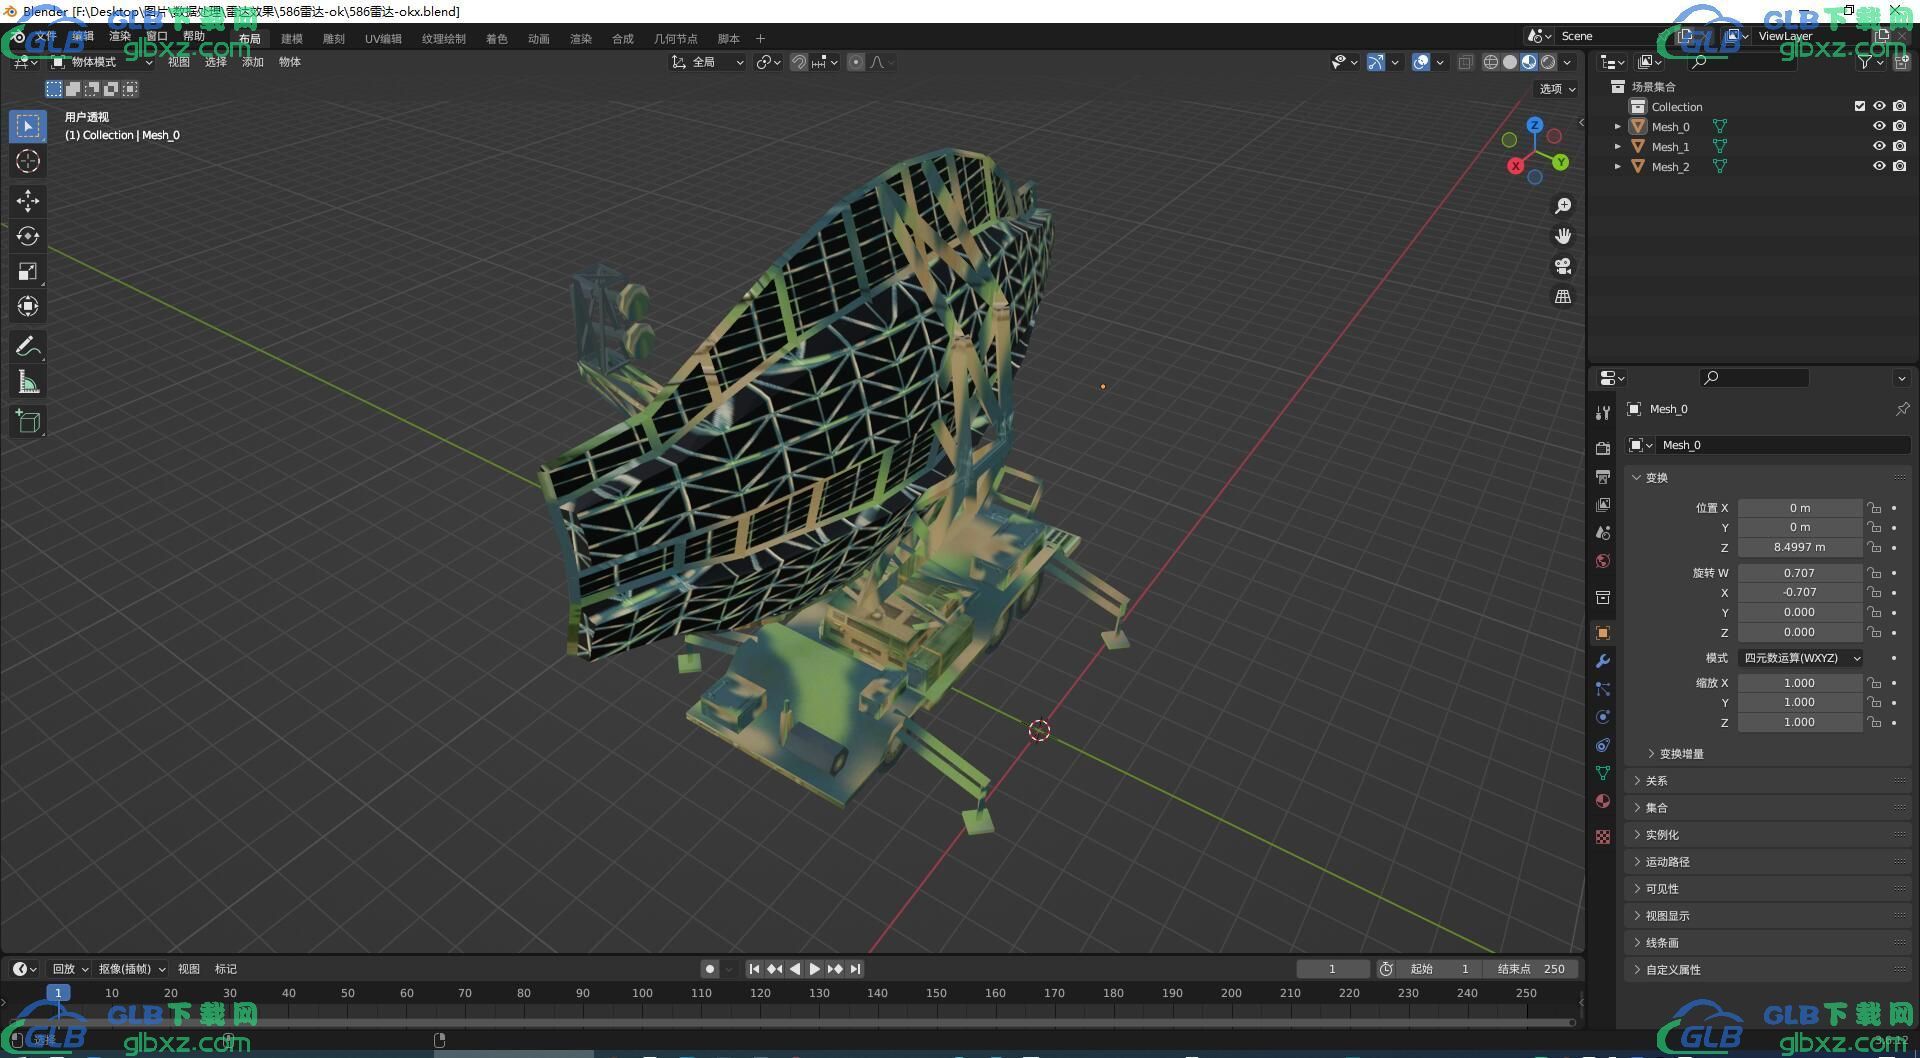Activate the combined Transform tool
1920x1058 pixels.
pos(28,306)
